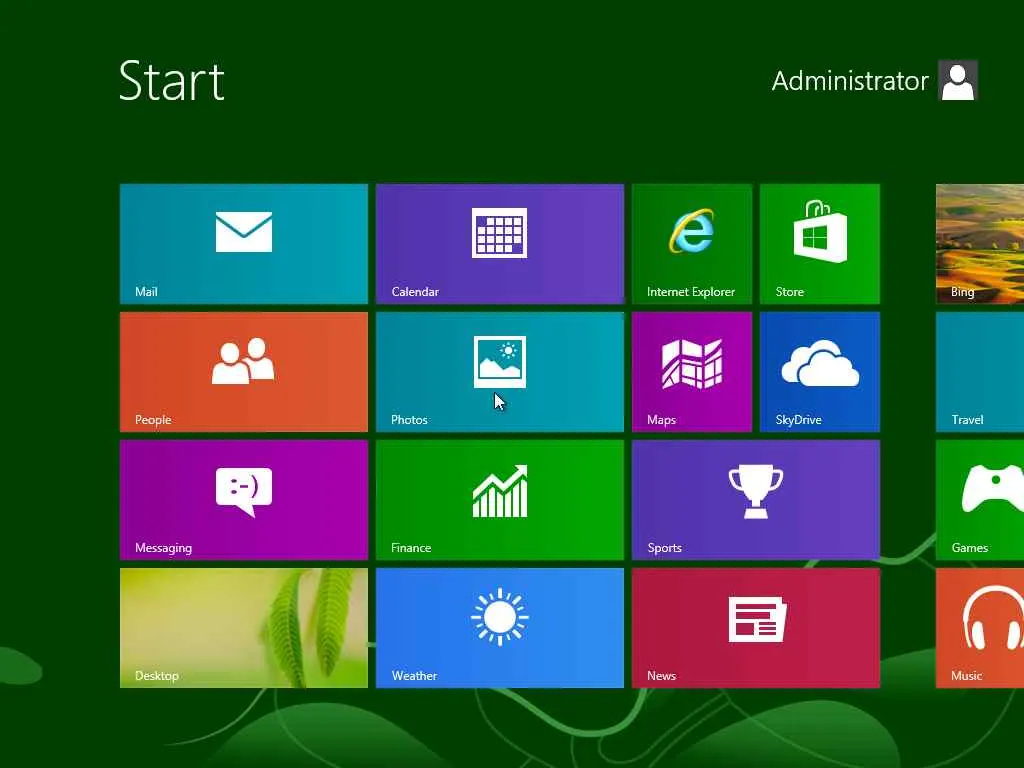
Task: Open the Finance tile
Action: pos(500,500)
